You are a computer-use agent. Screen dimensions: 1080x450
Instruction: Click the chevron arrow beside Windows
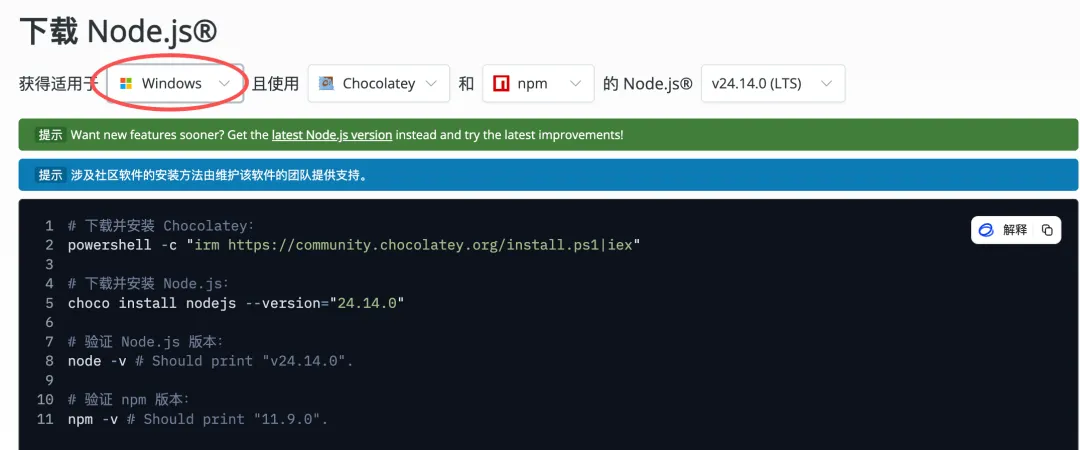[224, 83]
